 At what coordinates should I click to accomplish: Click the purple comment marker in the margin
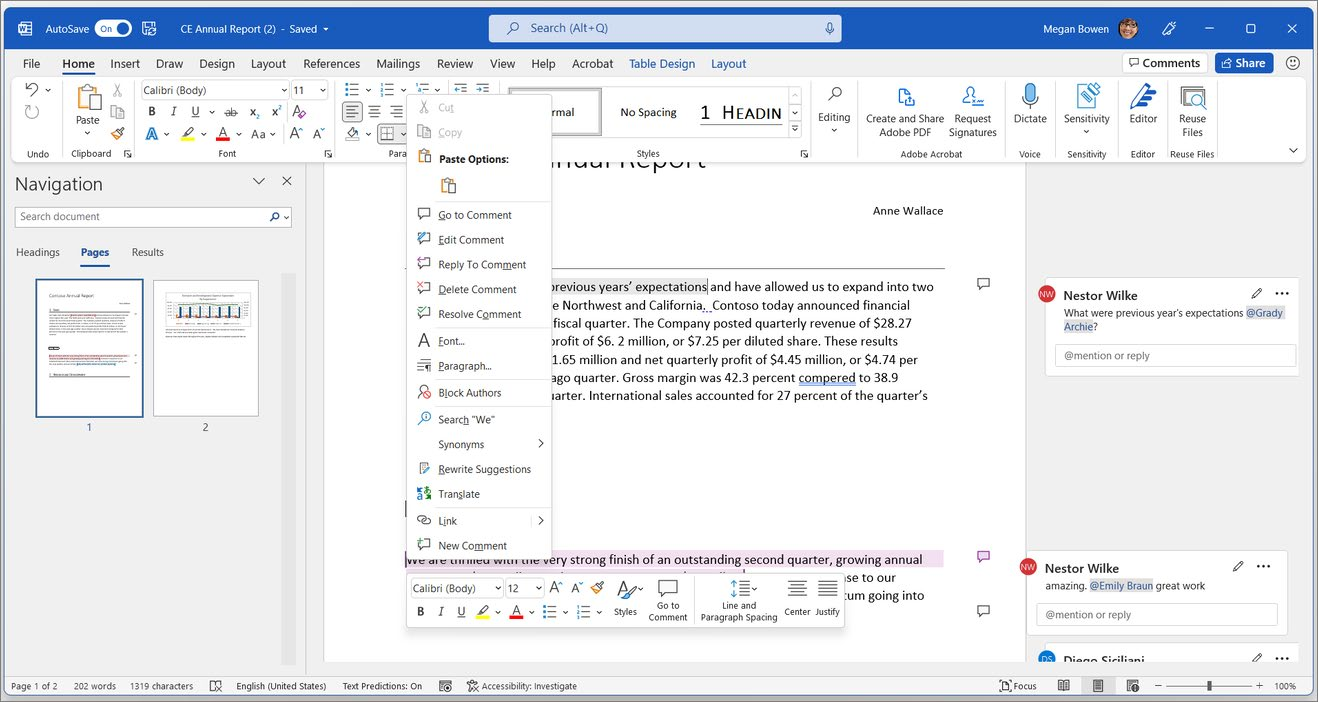coord(983,556)
